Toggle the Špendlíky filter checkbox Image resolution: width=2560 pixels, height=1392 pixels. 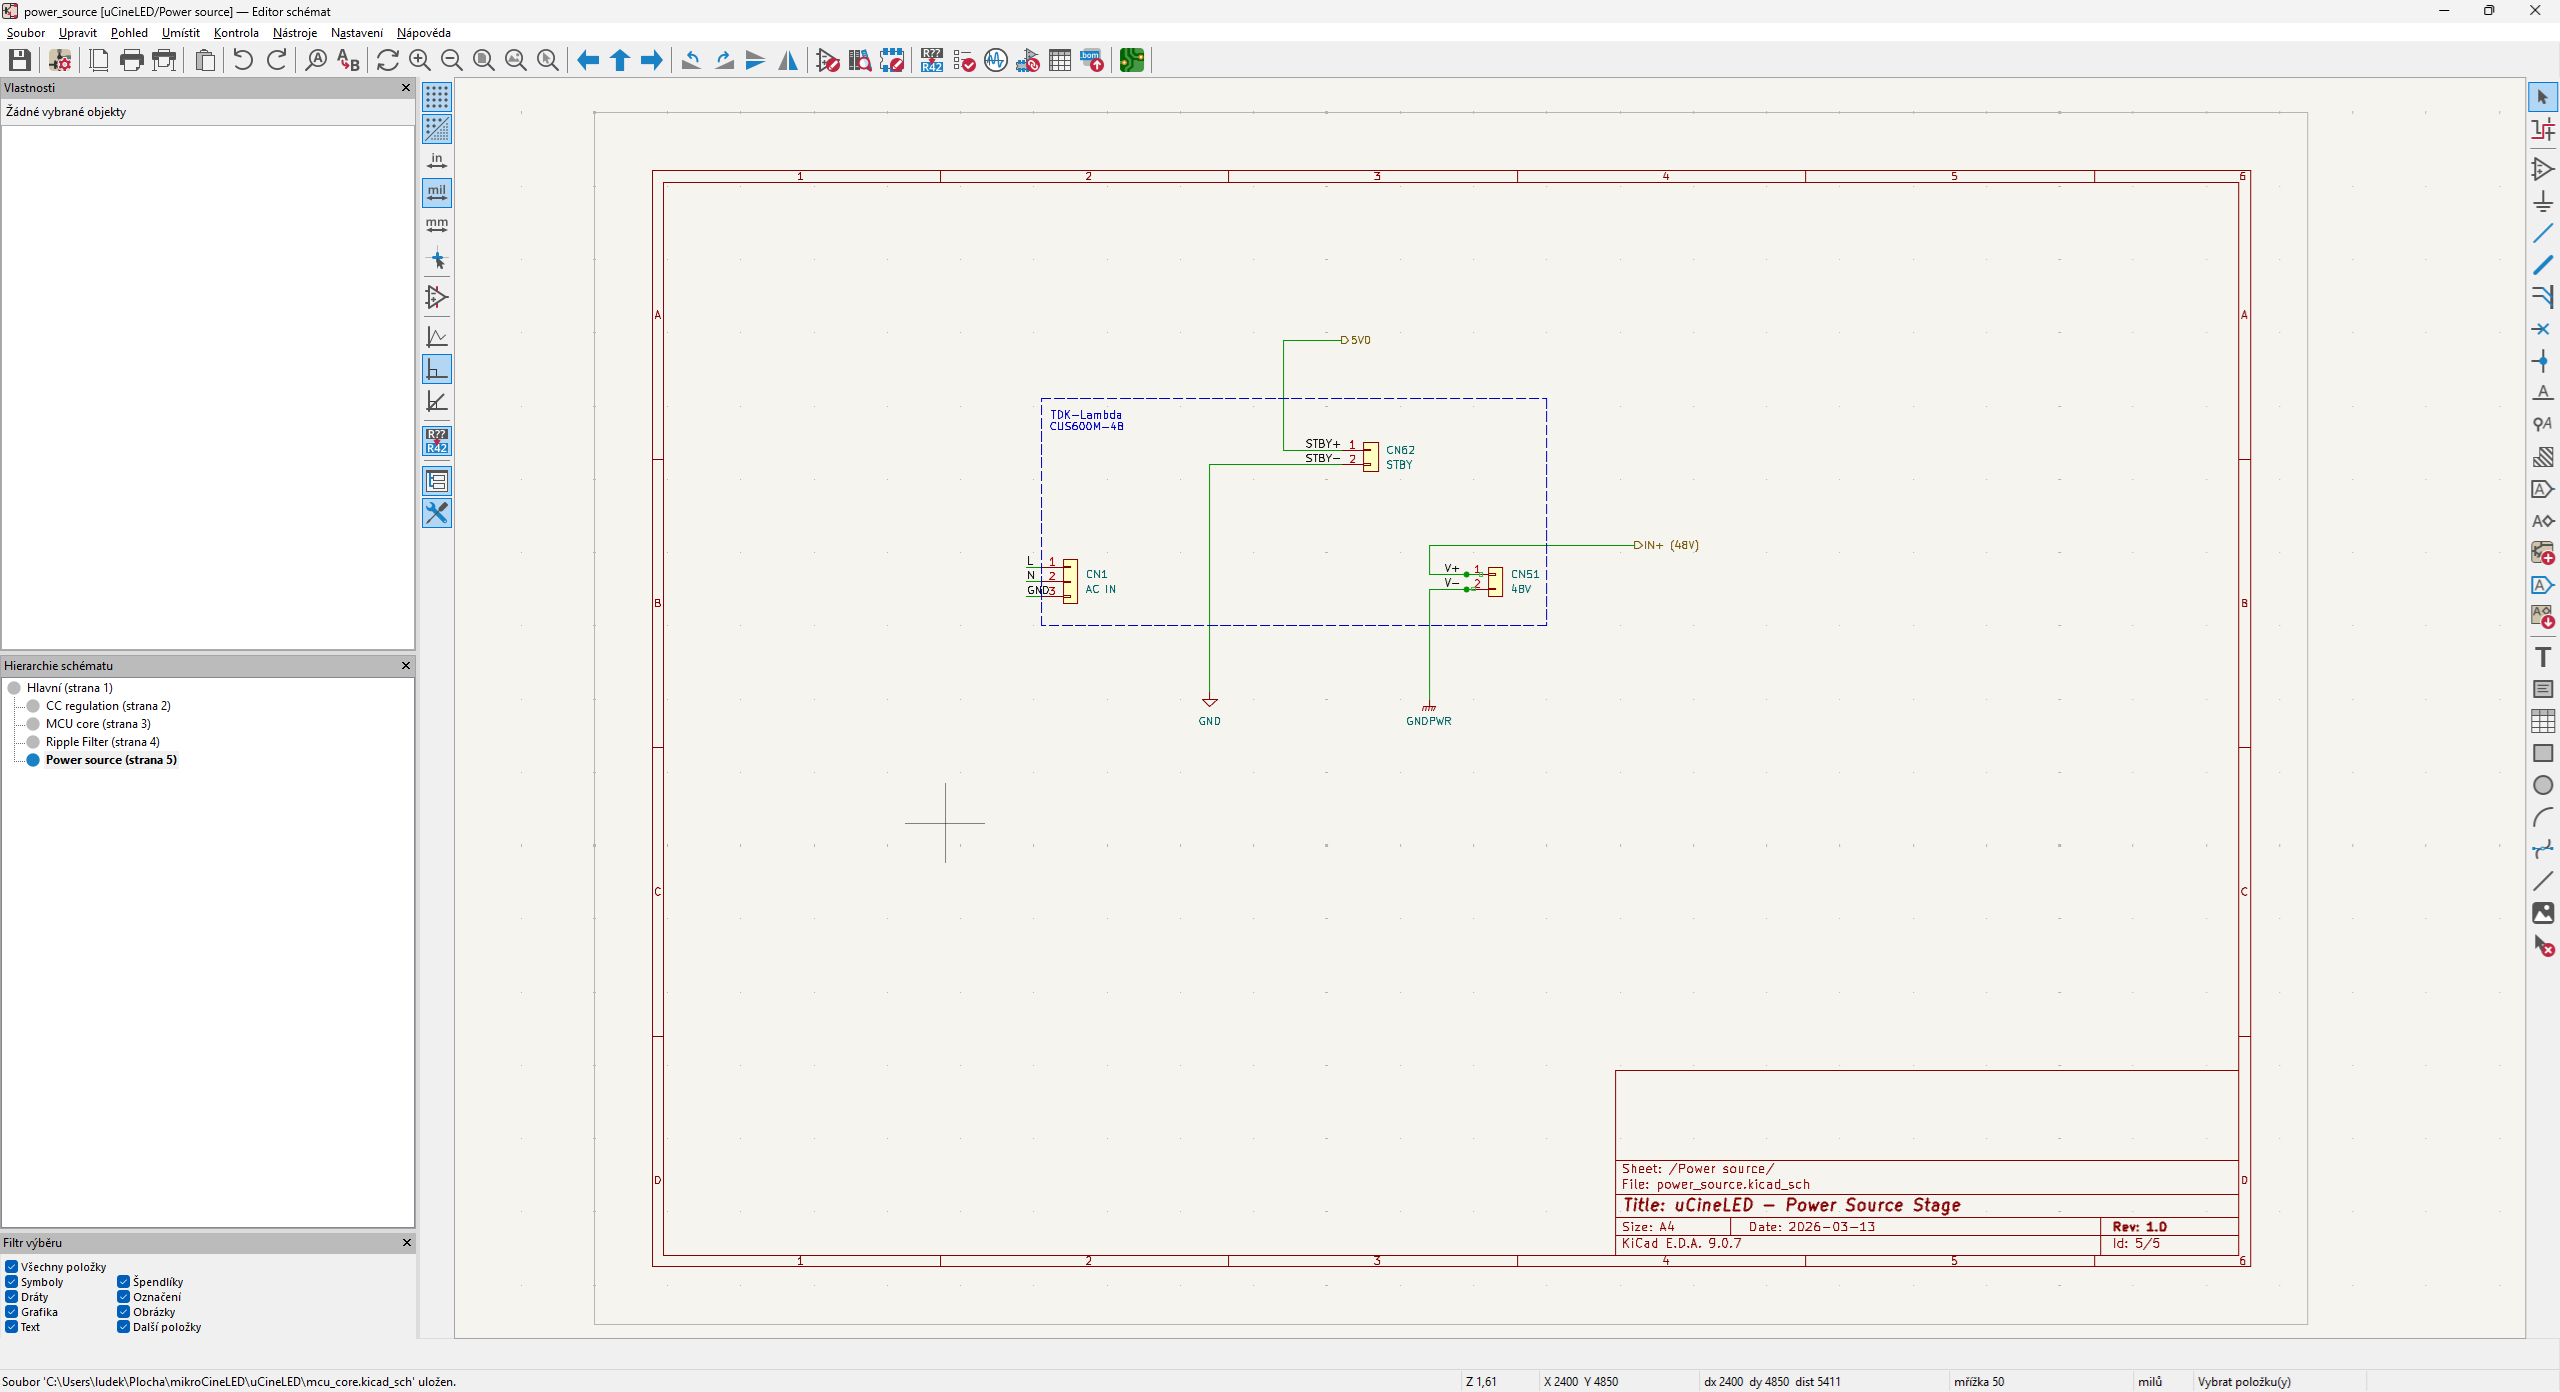(x=124, y=1282)
